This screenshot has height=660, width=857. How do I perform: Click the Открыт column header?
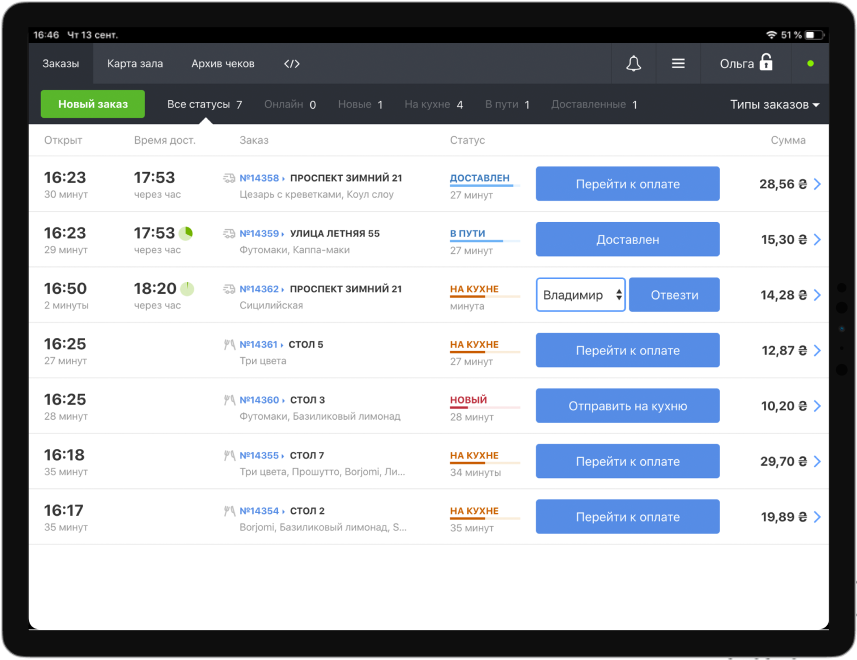(63, 140)
